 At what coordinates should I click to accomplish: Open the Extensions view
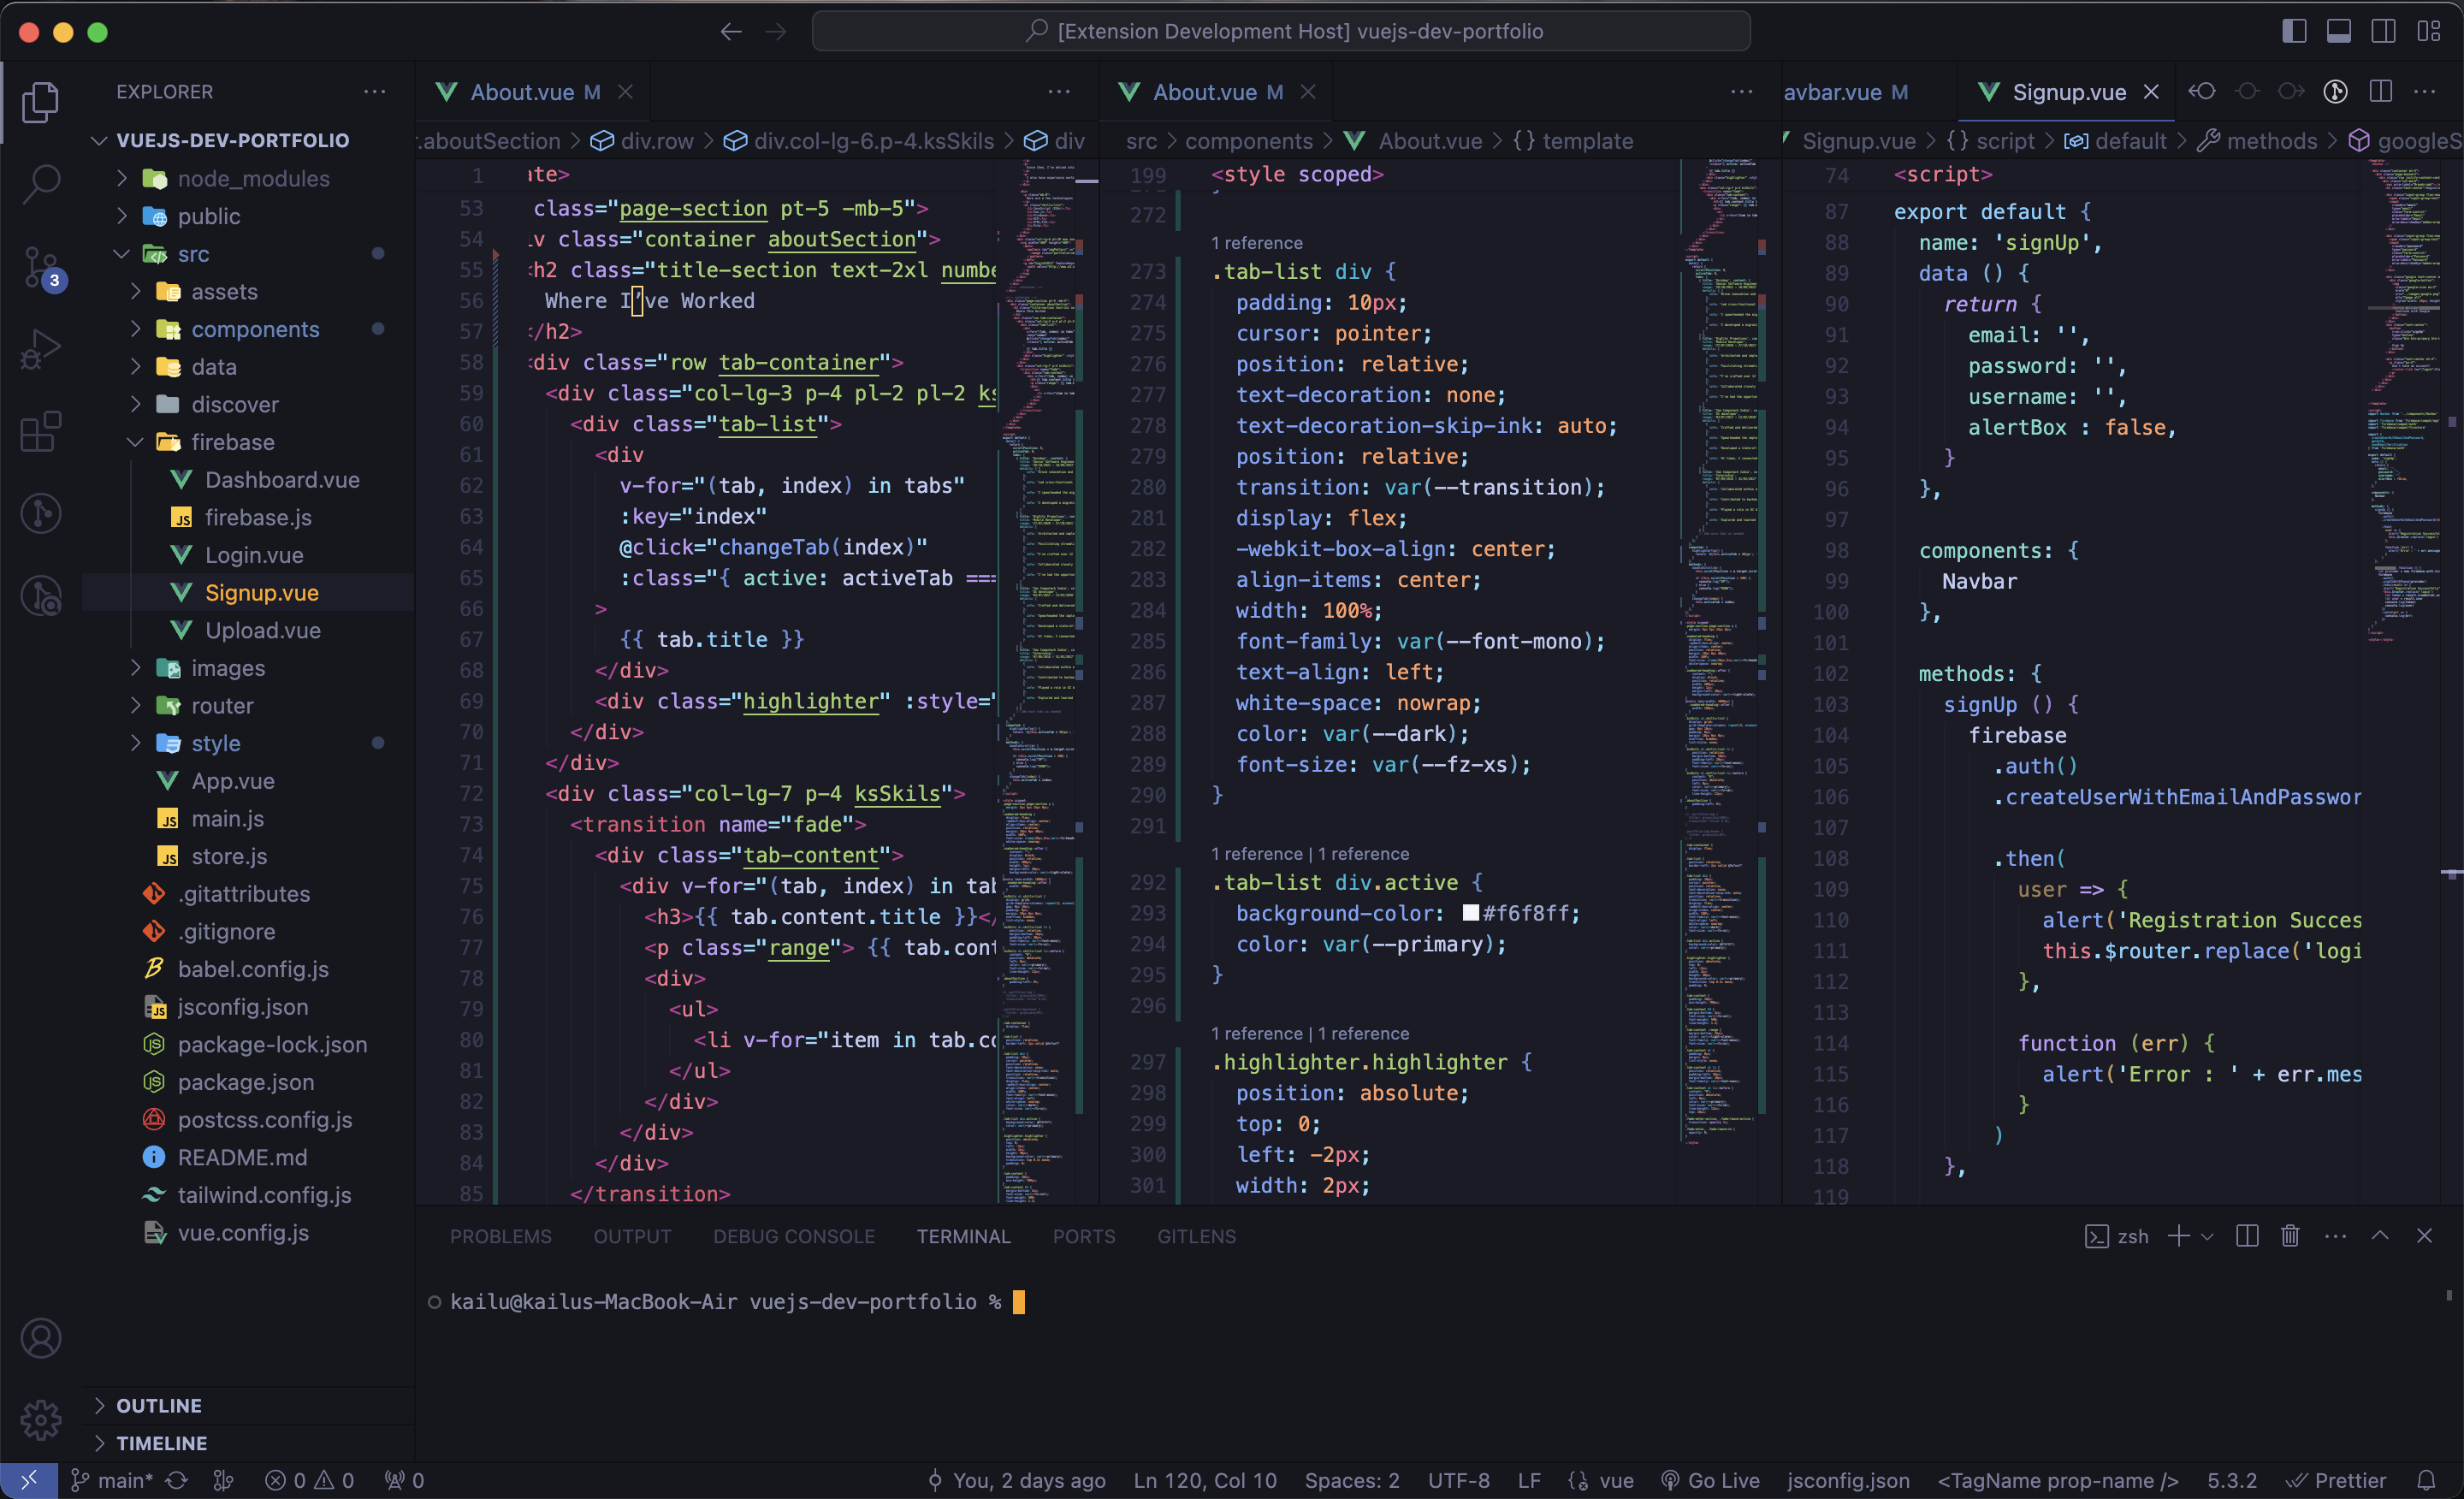pyautogui.click(x=41, y=432)
